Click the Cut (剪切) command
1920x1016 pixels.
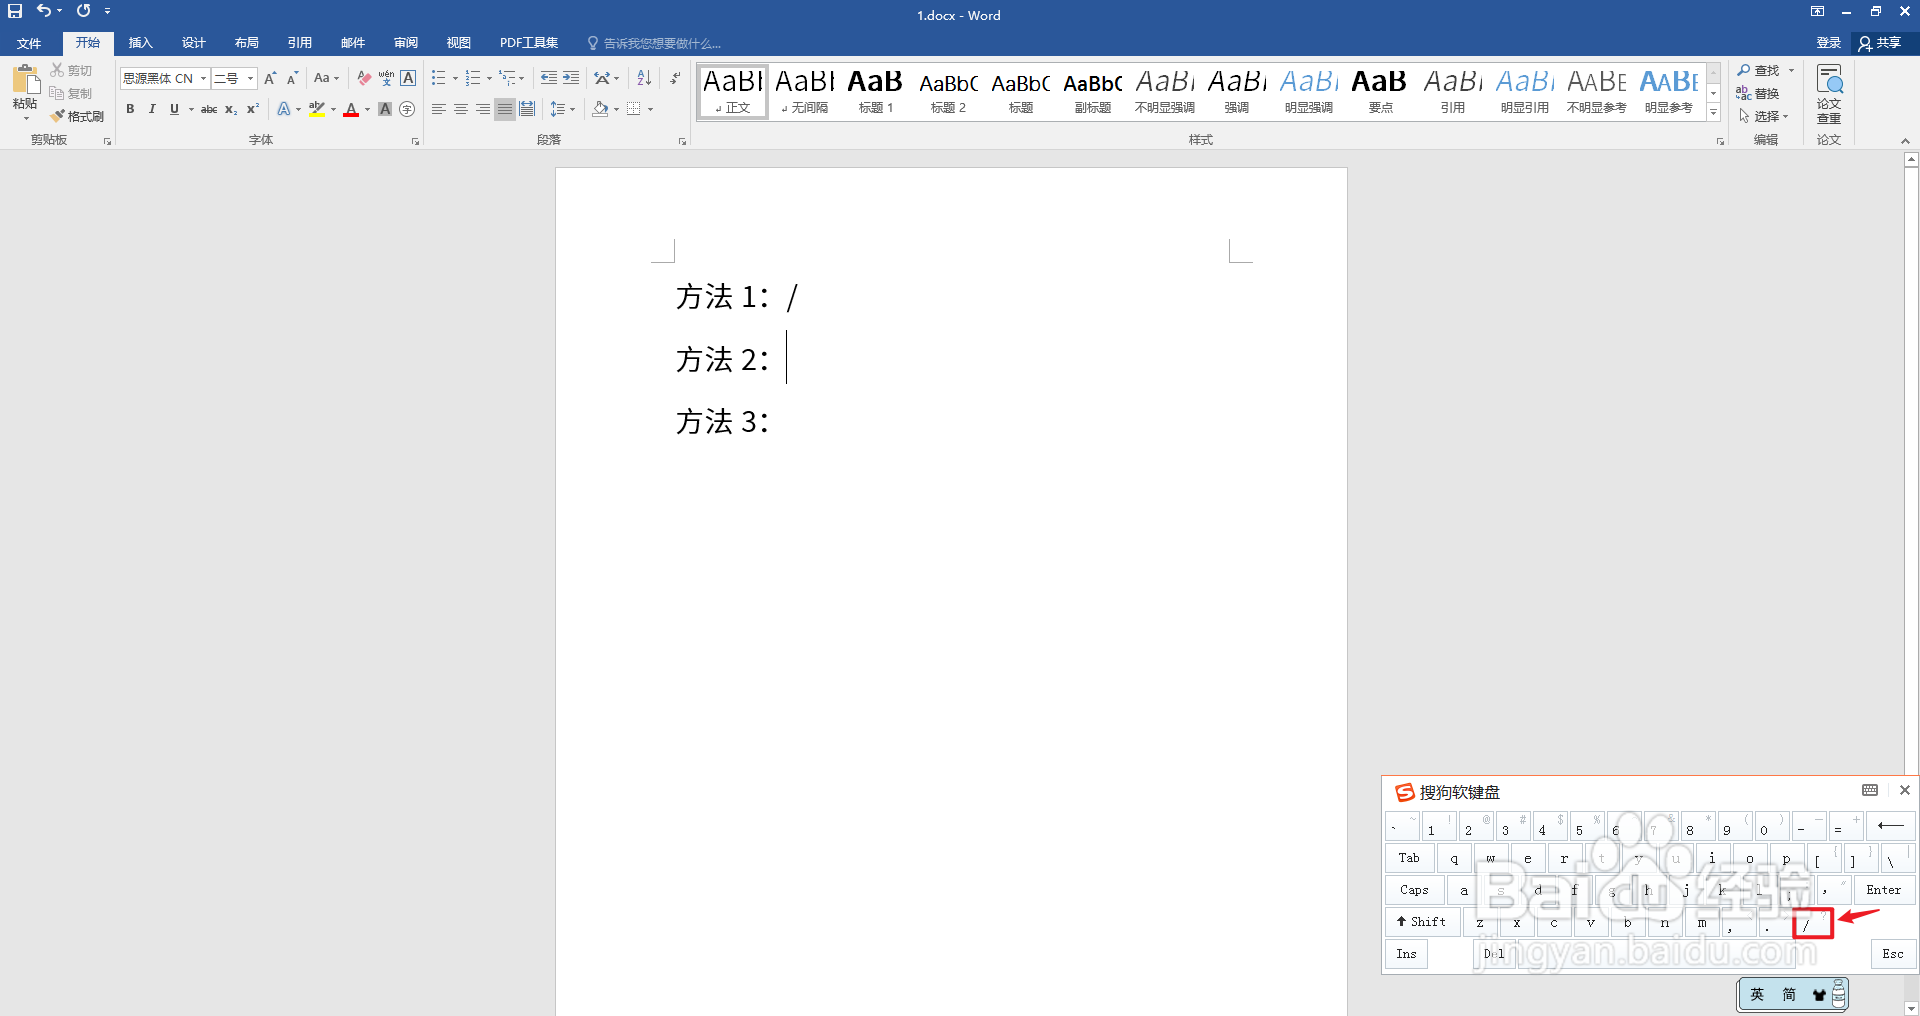point(72,70)
